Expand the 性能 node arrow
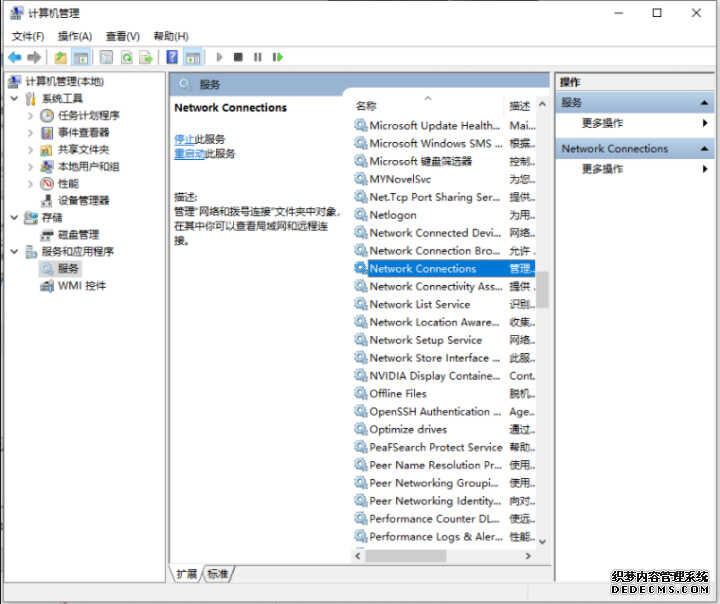 [x=30, y=184]
